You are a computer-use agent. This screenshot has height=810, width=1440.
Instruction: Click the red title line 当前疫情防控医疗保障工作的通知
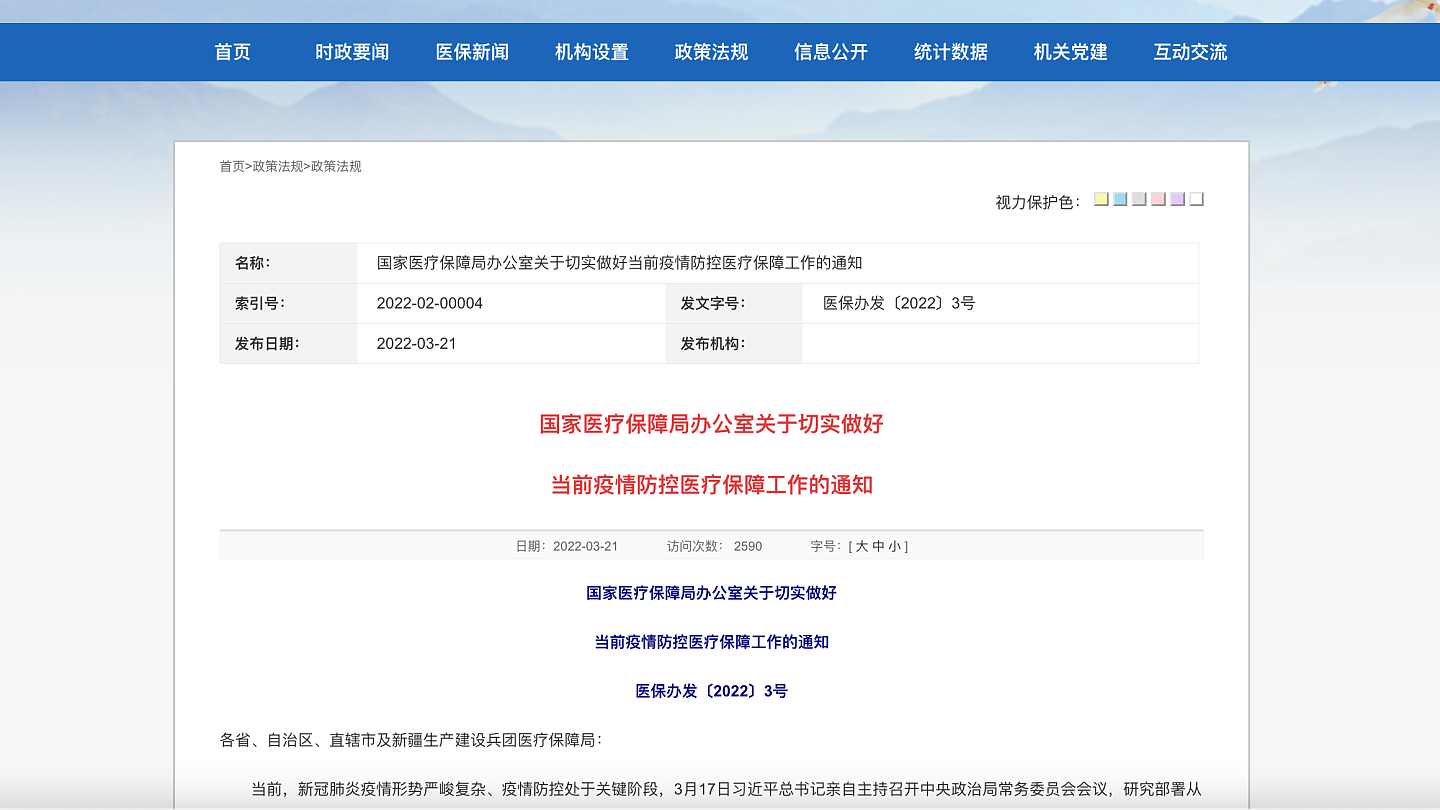point(711,485)
